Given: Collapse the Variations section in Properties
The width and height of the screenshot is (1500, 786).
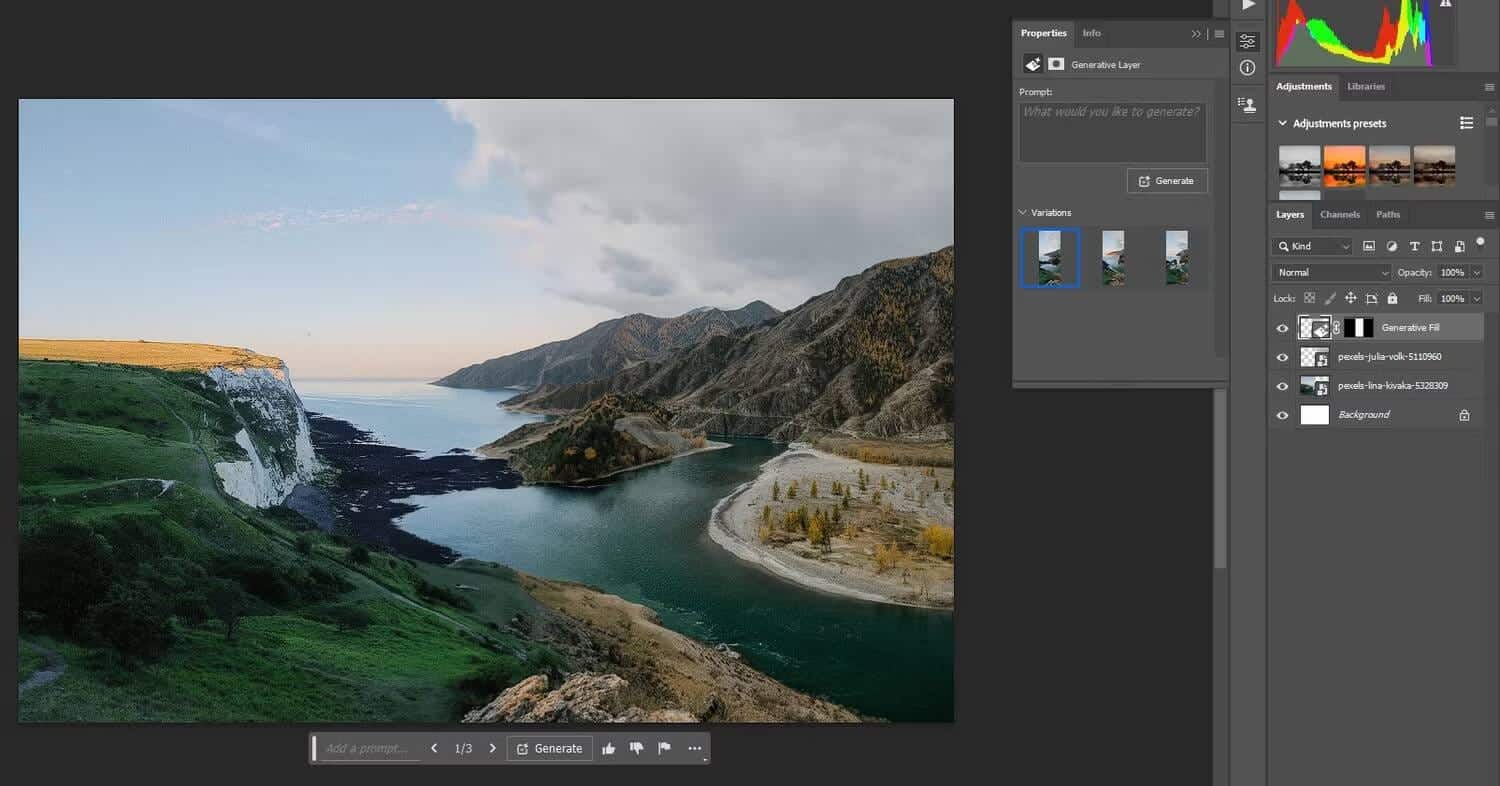Looking at the screenshot, I should 1021,212.
